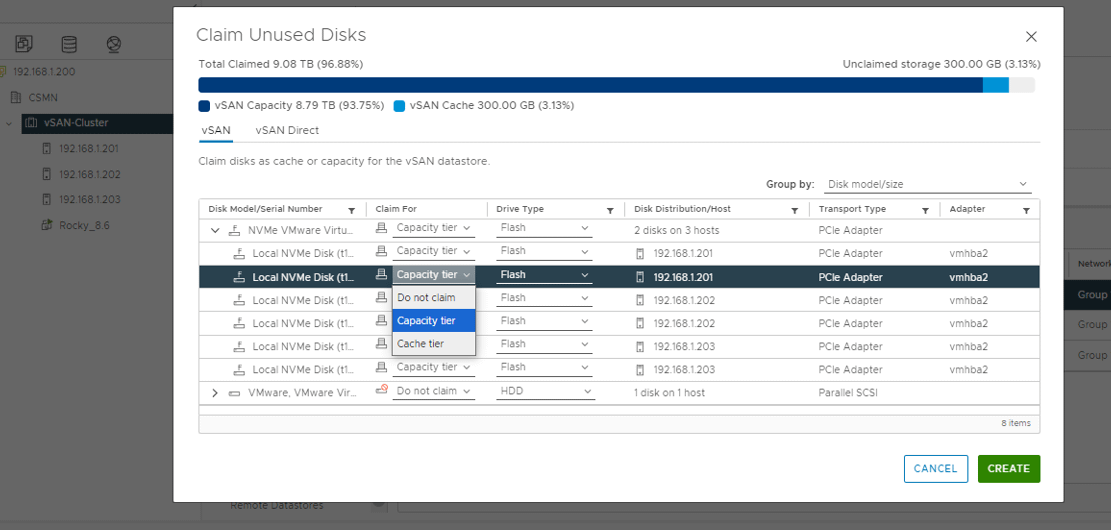Image resolution: width=1111 pixels, height=530 pixels.
Task: Open Claim For dropdown of NVMe VMware Virtu group
Action: pos(434,228)
